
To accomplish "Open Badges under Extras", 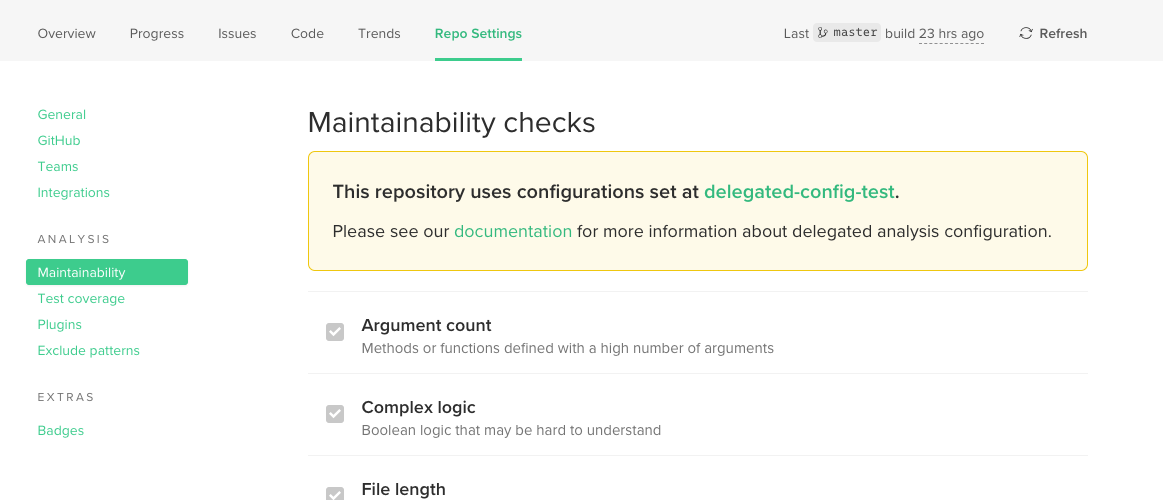I will (x=61, y=430).
